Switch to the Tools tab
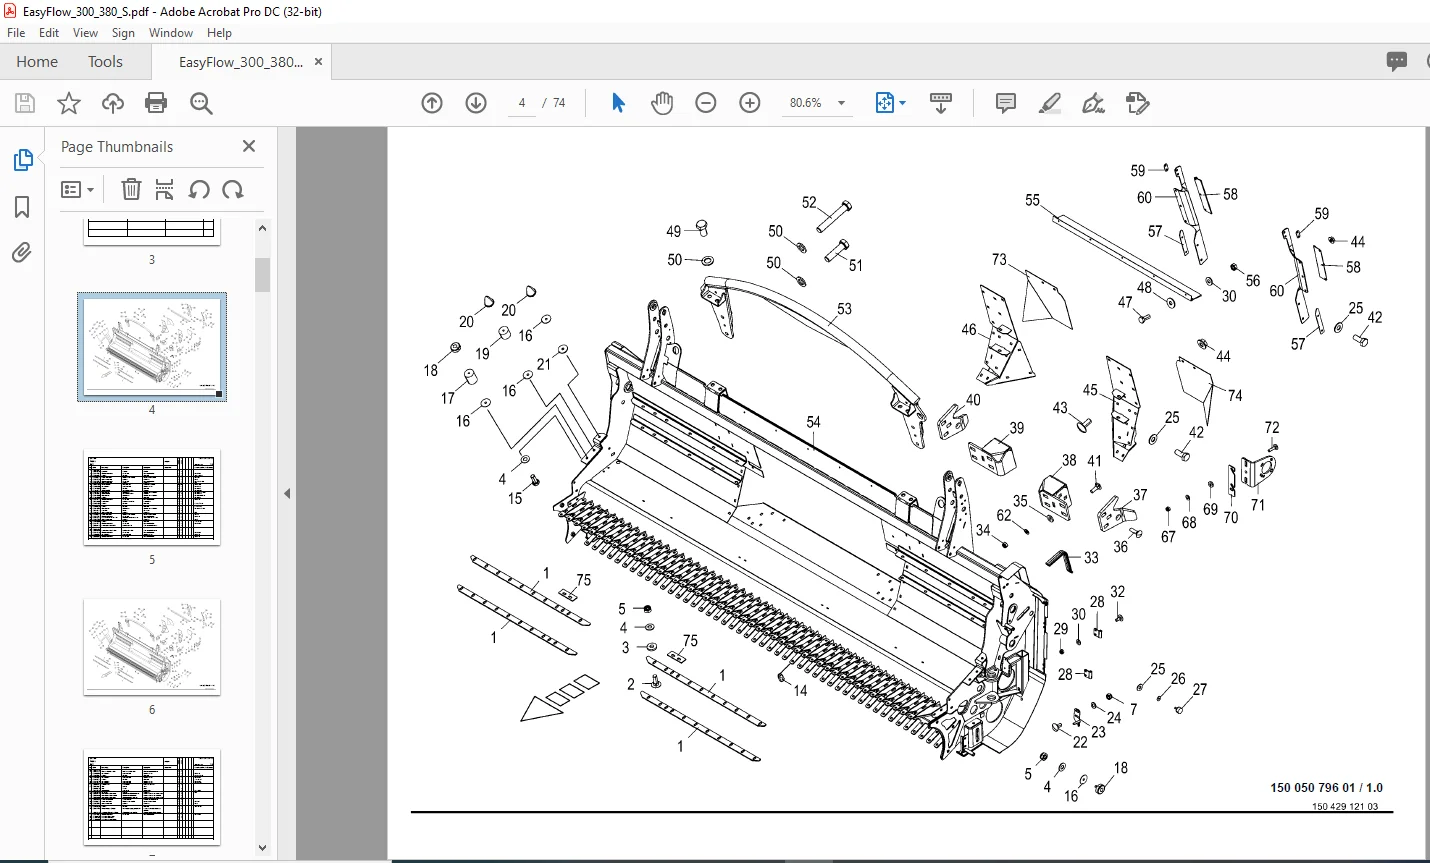Image resolution: width=1430 pixels, height=863 pixels. (105, 61)
